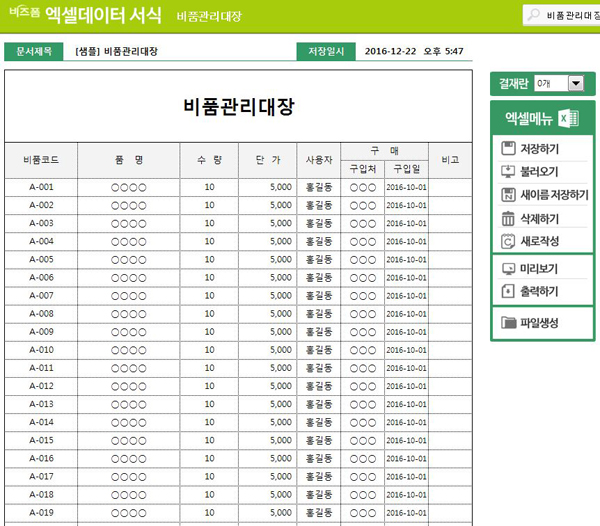Screen dimensions: 600x526
Task: Click the 삭제하기 trash icon
Action: [508, 218]
